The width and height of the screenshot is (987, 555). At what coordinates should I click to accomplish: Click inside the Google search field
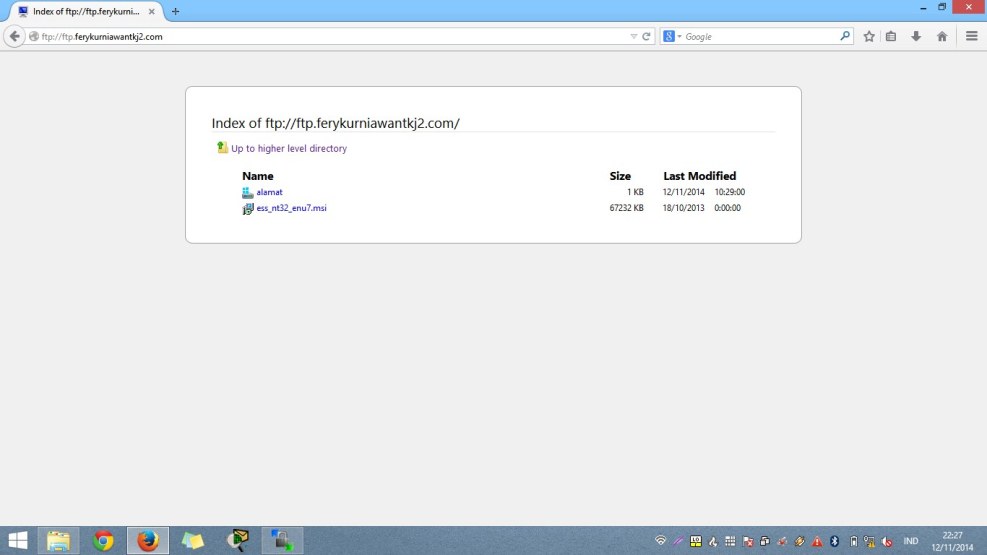[x=760, y=36]
